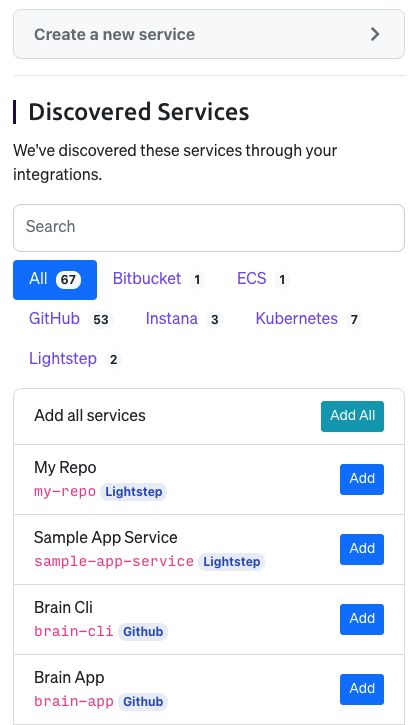
Task: Filter services by Bitbucket
Action: pos(159,279)
